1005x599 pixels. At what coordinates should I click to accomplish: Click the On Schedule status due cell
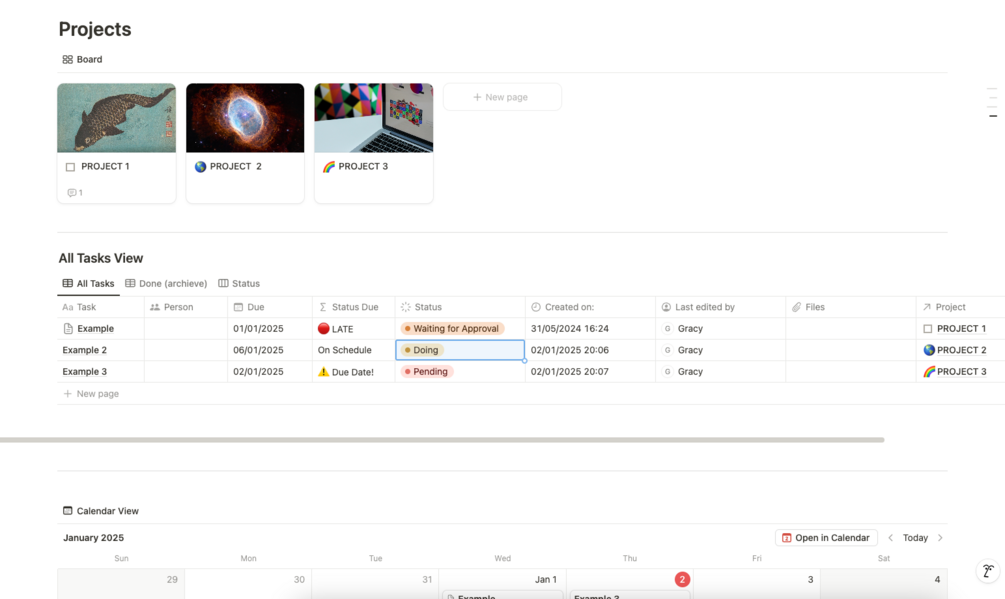point(354,350)
